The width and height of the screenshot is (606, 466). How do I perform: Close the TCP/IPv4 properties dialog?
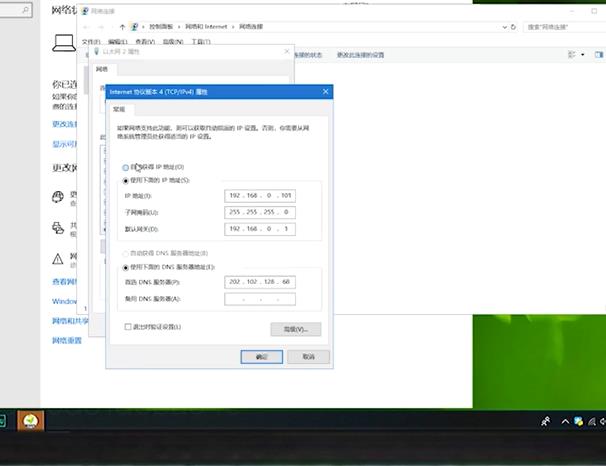(x=325, y=92)
